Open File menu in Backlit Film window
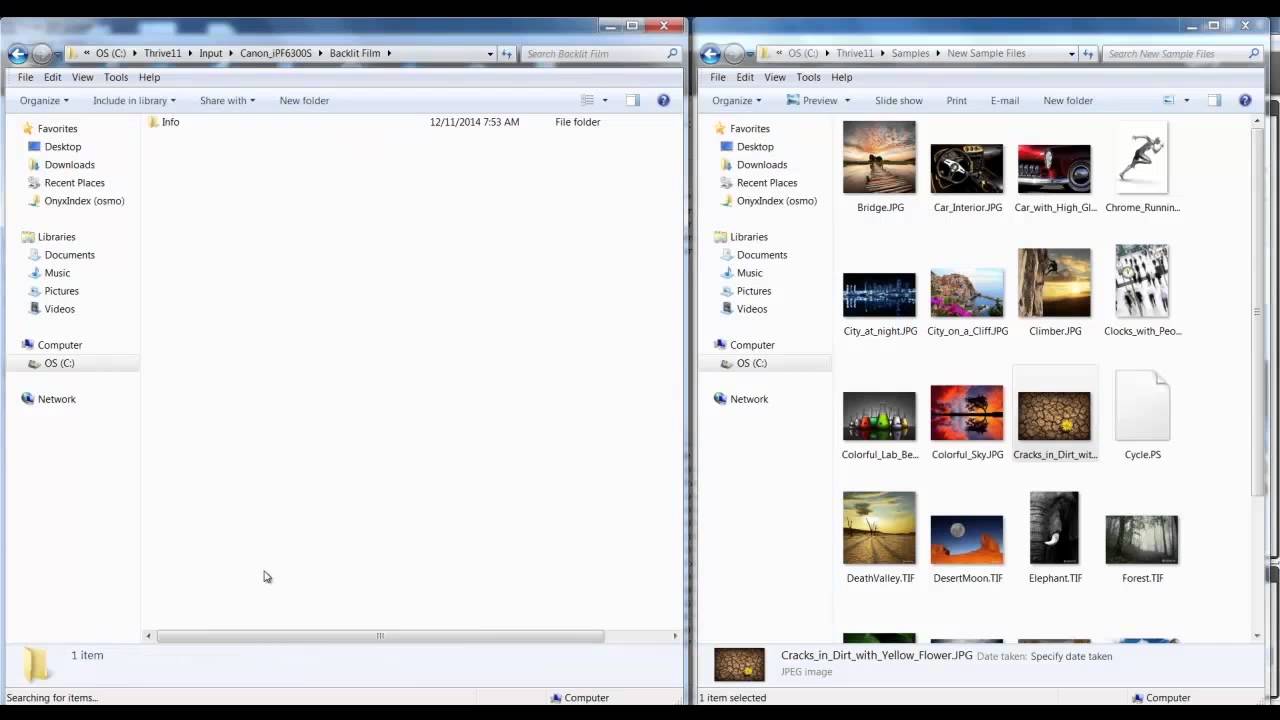 [25, 77]
